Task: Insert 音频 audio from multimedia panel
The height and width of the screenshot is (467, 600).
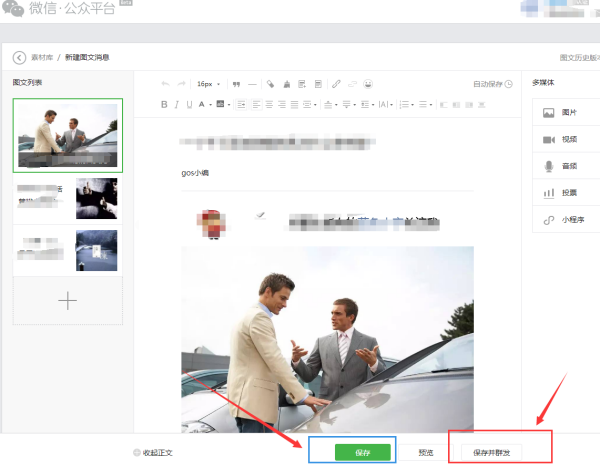Action: pyautogui.click(x=567, y=166)
